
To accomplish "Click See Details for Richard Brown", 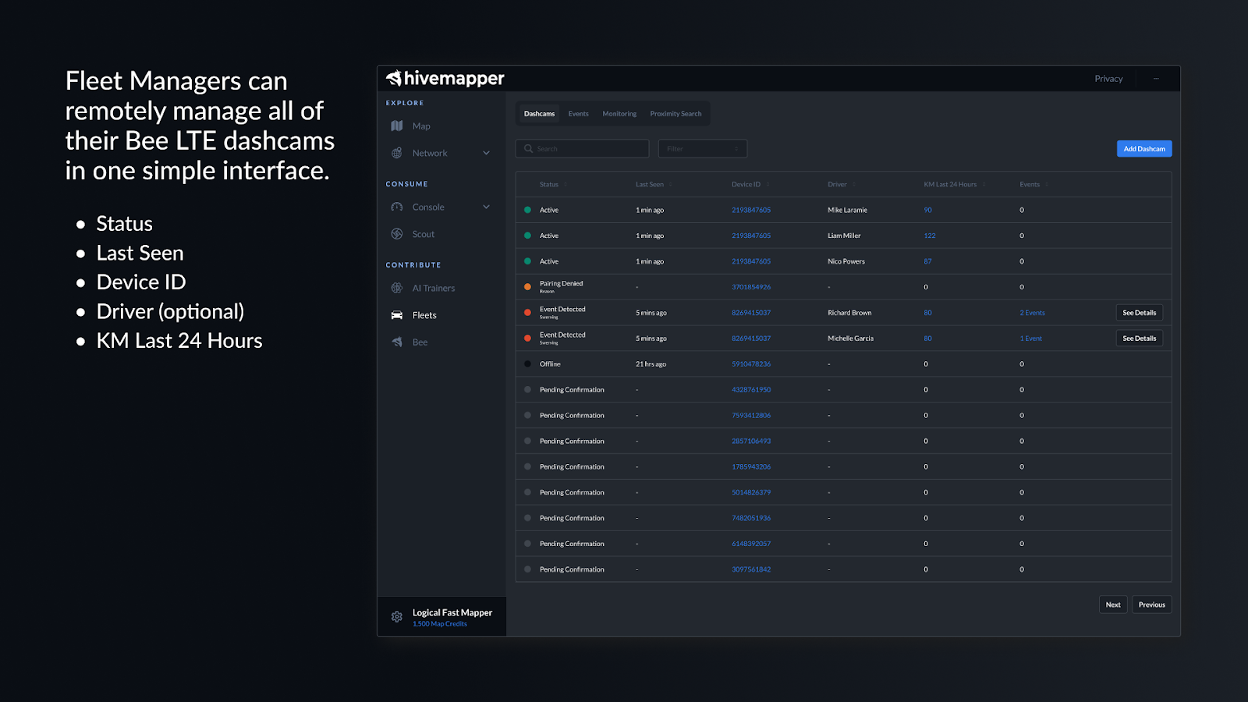I will [x=1139, y=313].
